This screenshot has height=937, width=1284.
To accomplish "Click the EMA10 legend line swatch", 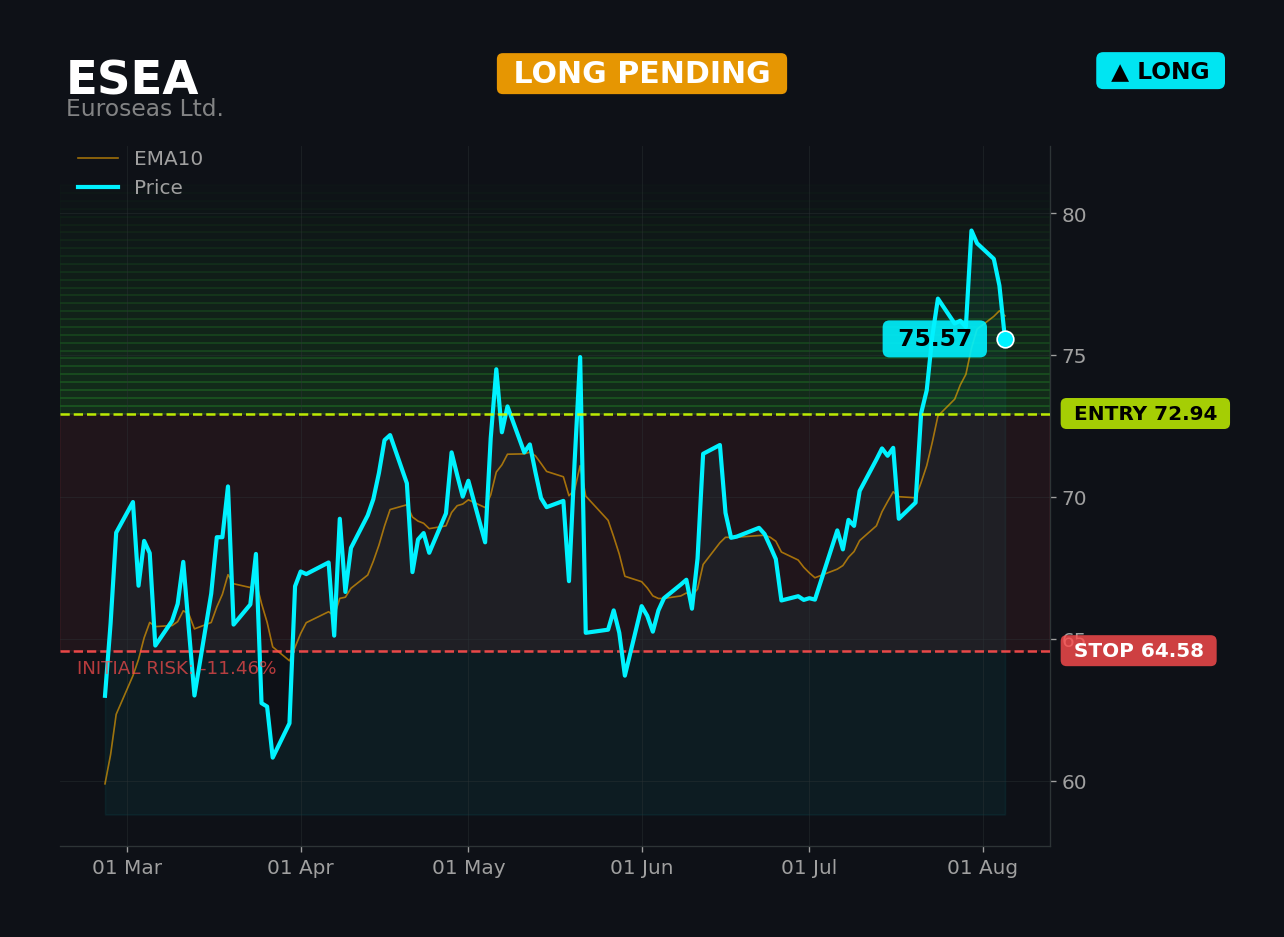I will [98, 159].
